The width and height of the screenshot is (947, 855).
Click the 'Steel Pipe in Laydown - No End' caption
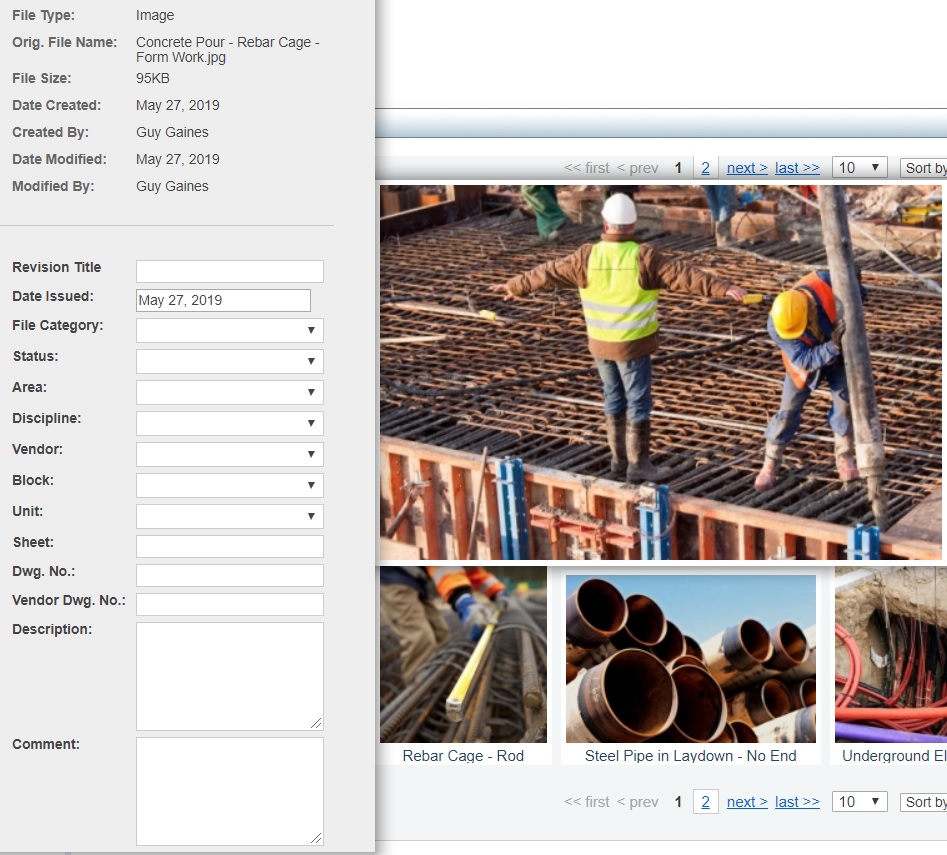[x=691, y=756]
